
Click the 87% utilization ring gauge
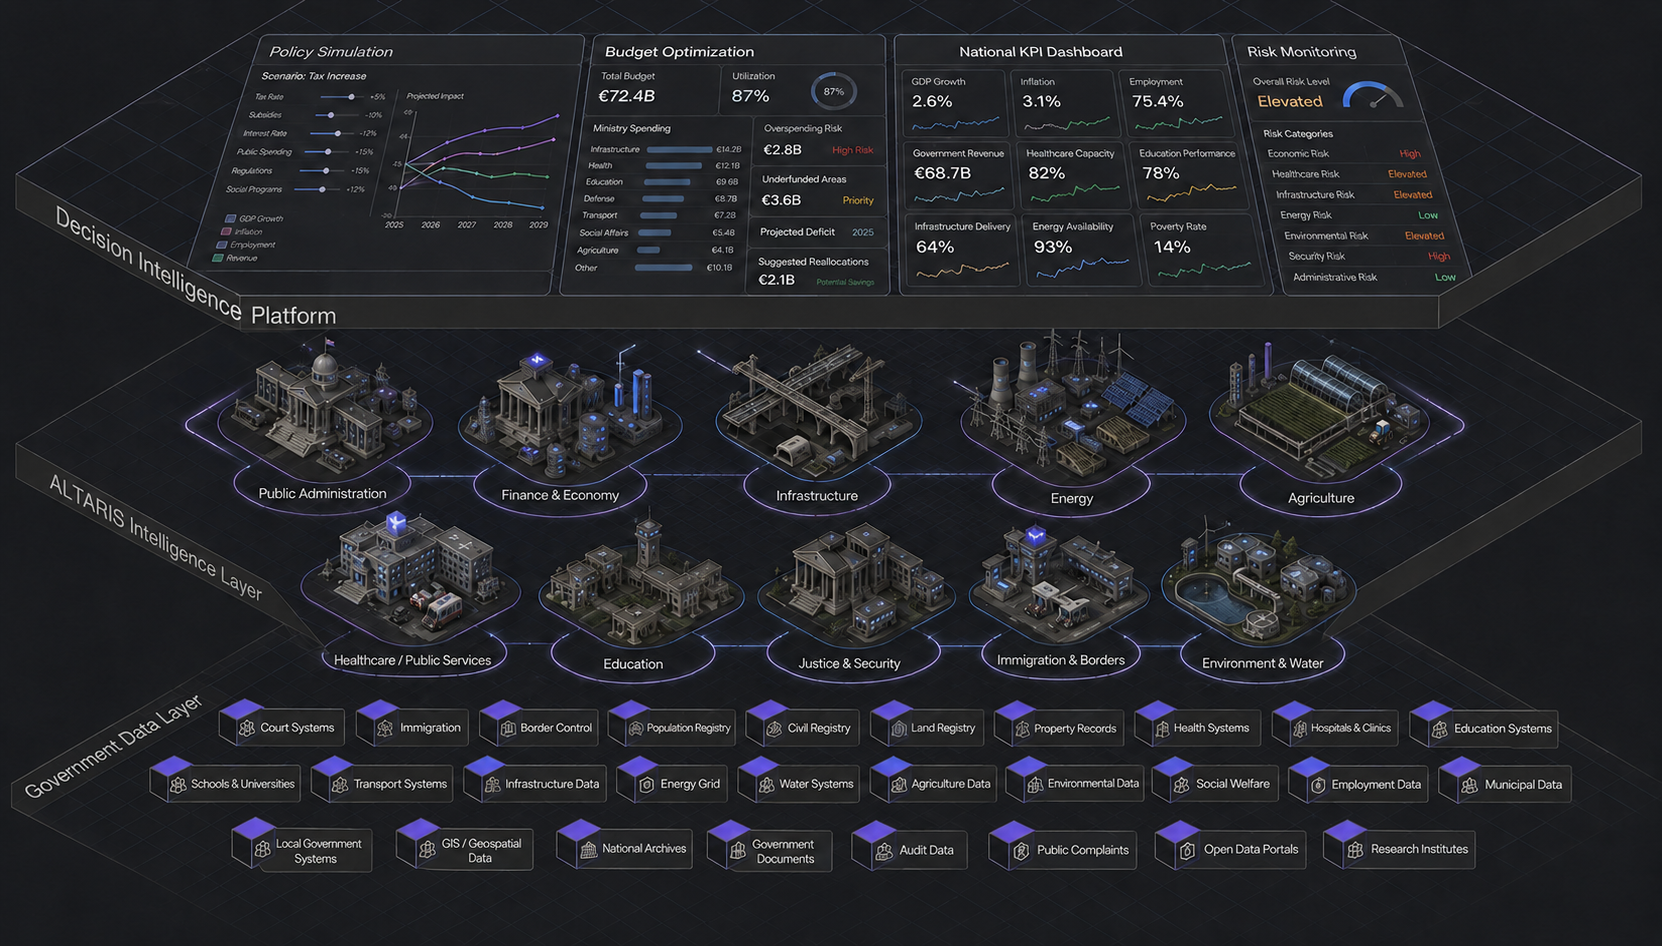click(834, 92)
